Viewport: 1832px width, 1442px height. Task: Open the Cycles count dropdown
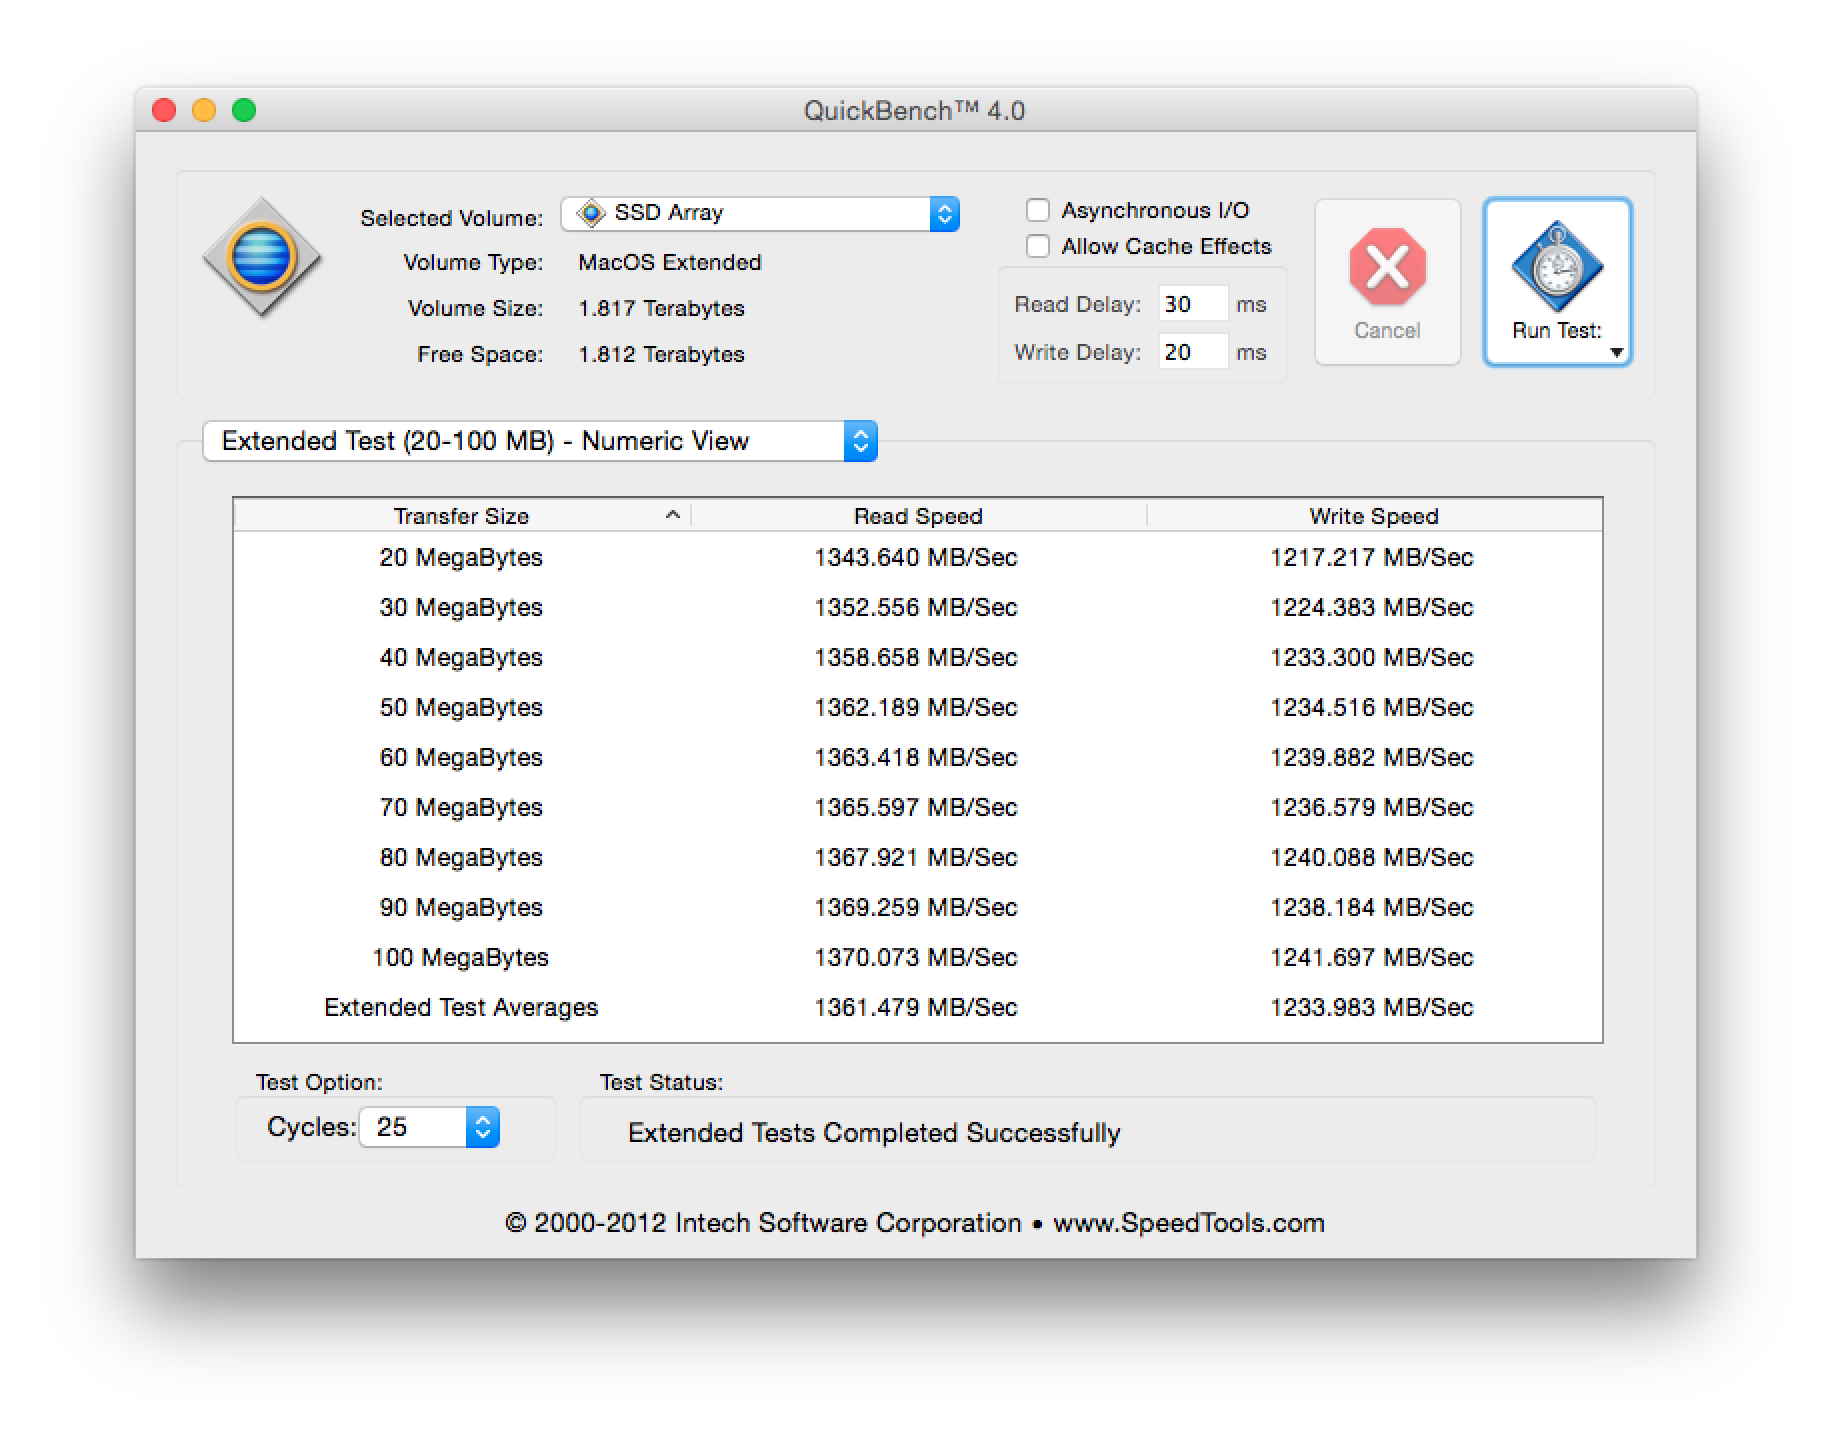pos(429,1127)
